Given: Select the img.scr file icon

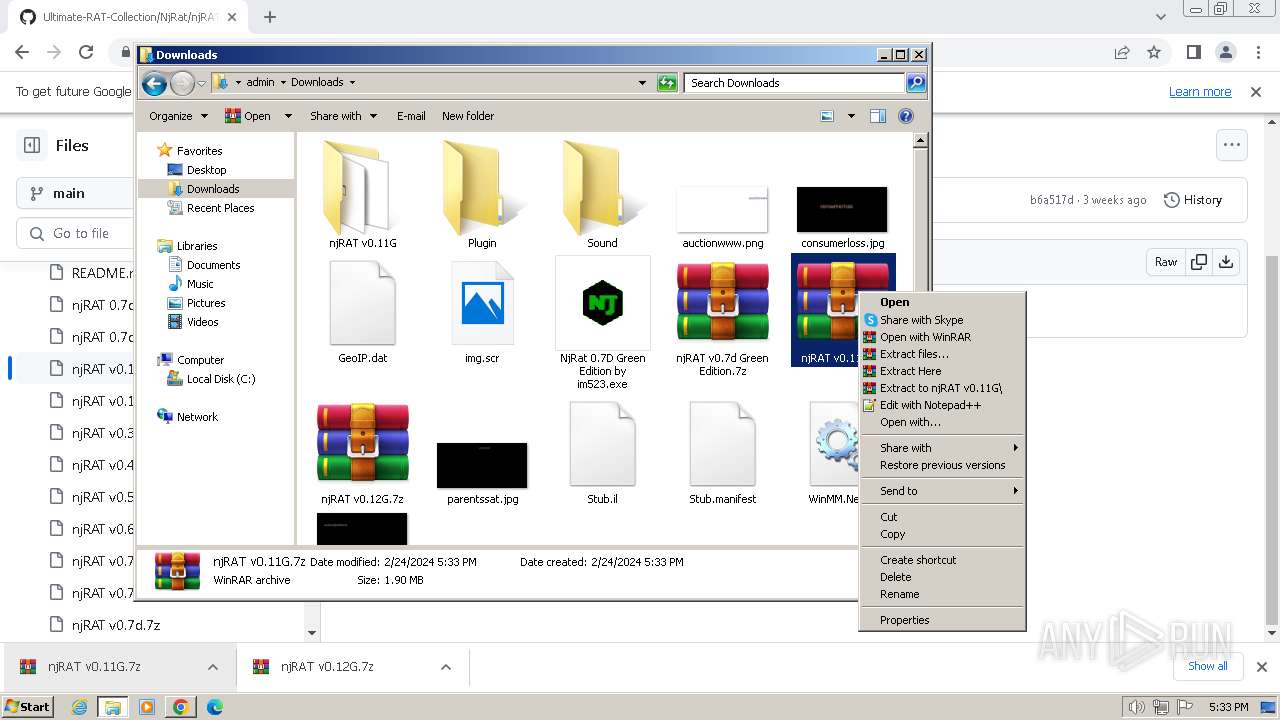Looking at the screenshot, I should pyautogui.click(x=482, y=303).
